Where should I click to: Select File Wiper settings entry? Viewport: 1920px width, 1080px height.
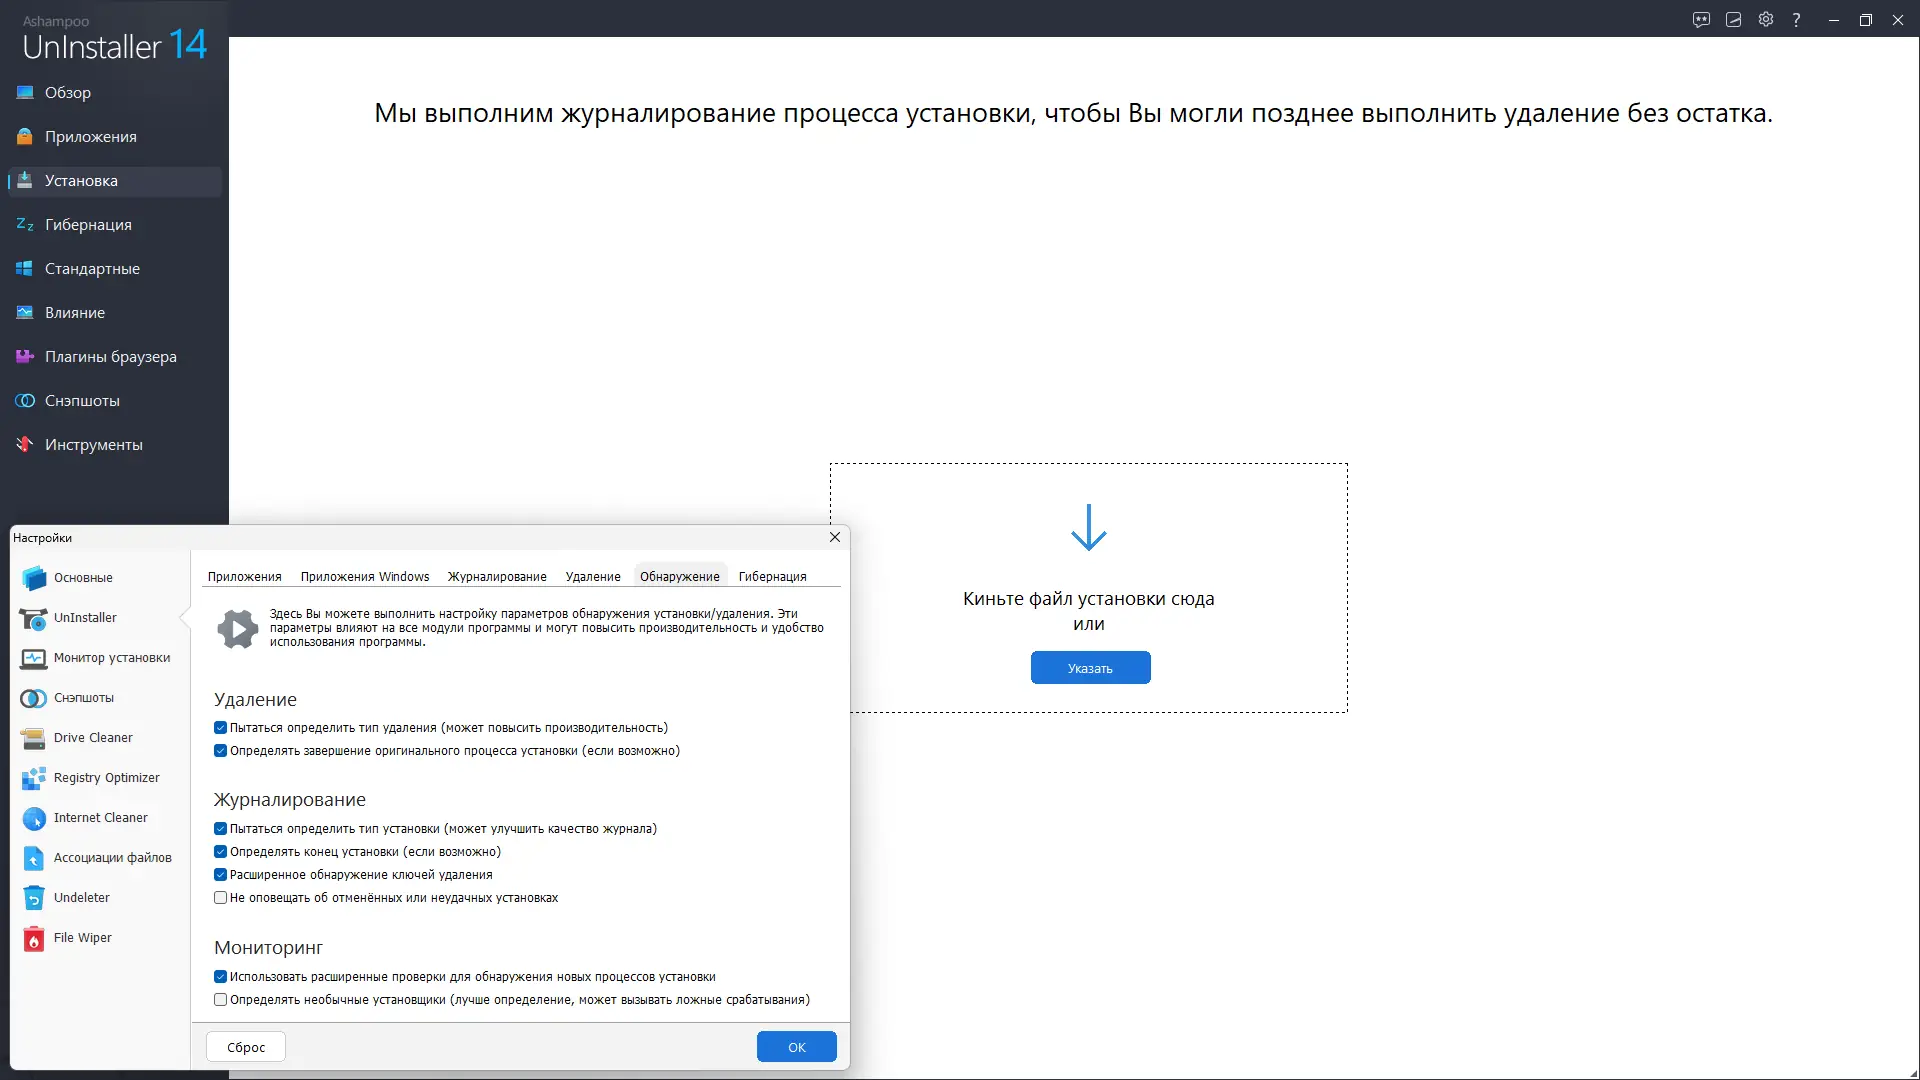(82, 938)
